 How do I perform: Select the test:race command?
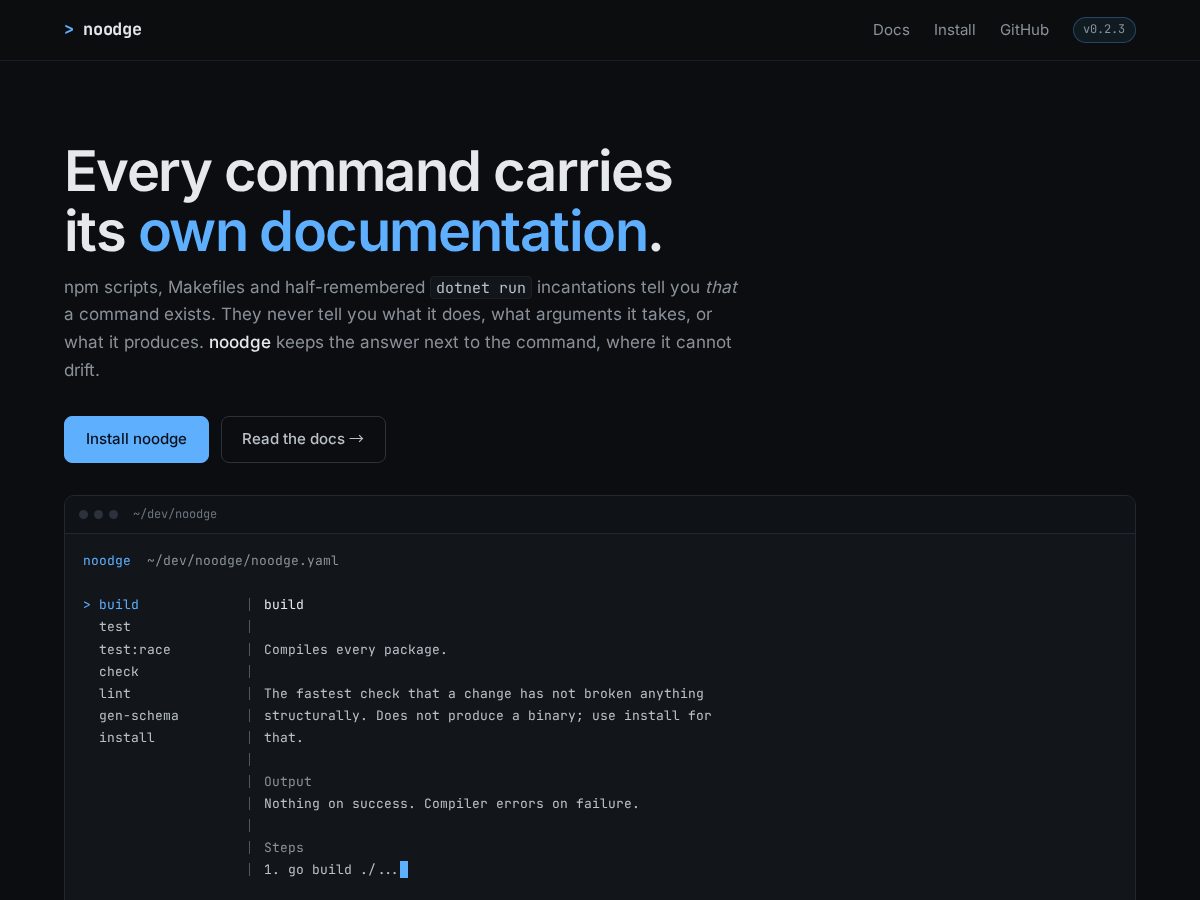(x=135, y=650)
